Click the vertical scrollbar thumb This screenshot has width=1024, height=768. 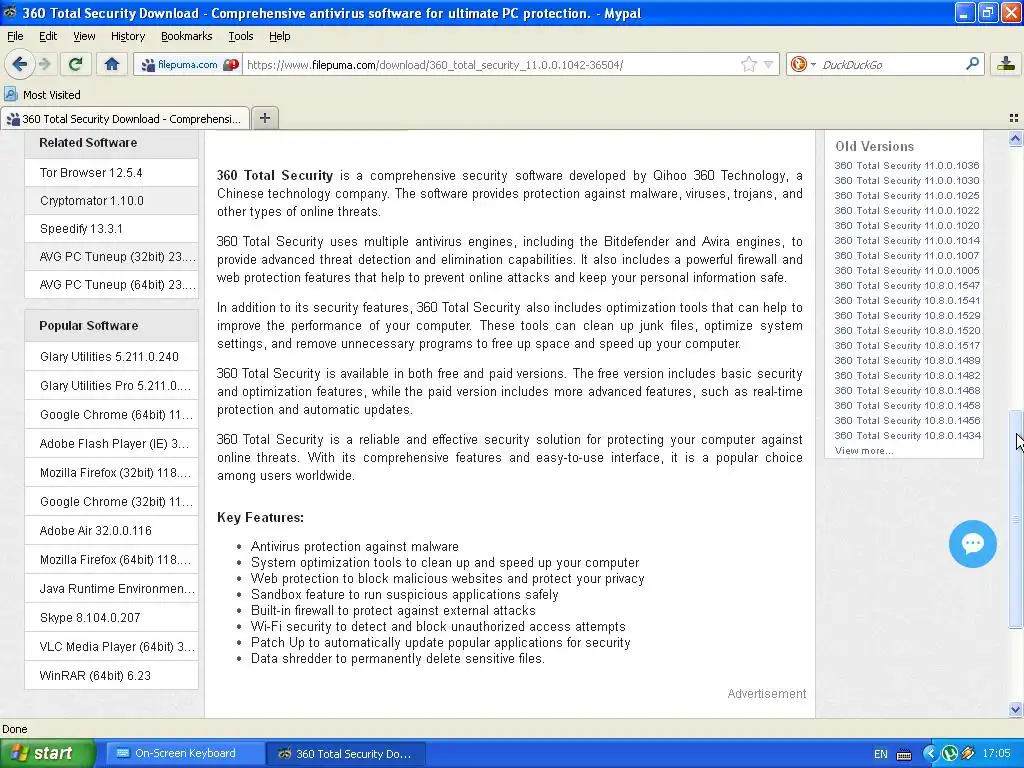[1015, 519]
